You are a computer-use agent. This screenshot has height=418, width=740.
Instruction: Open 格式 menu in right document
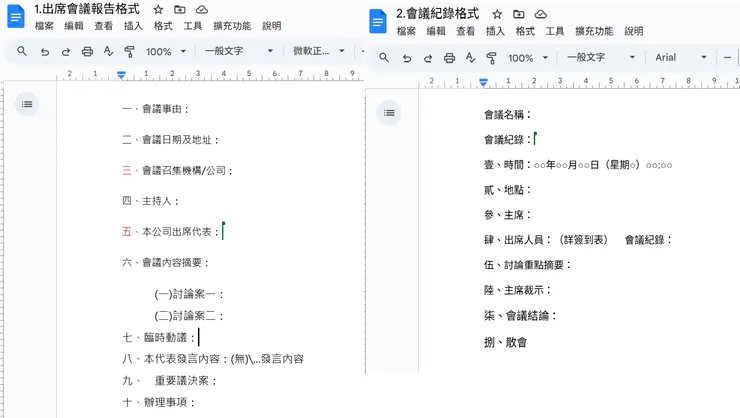tap(525, 31)
